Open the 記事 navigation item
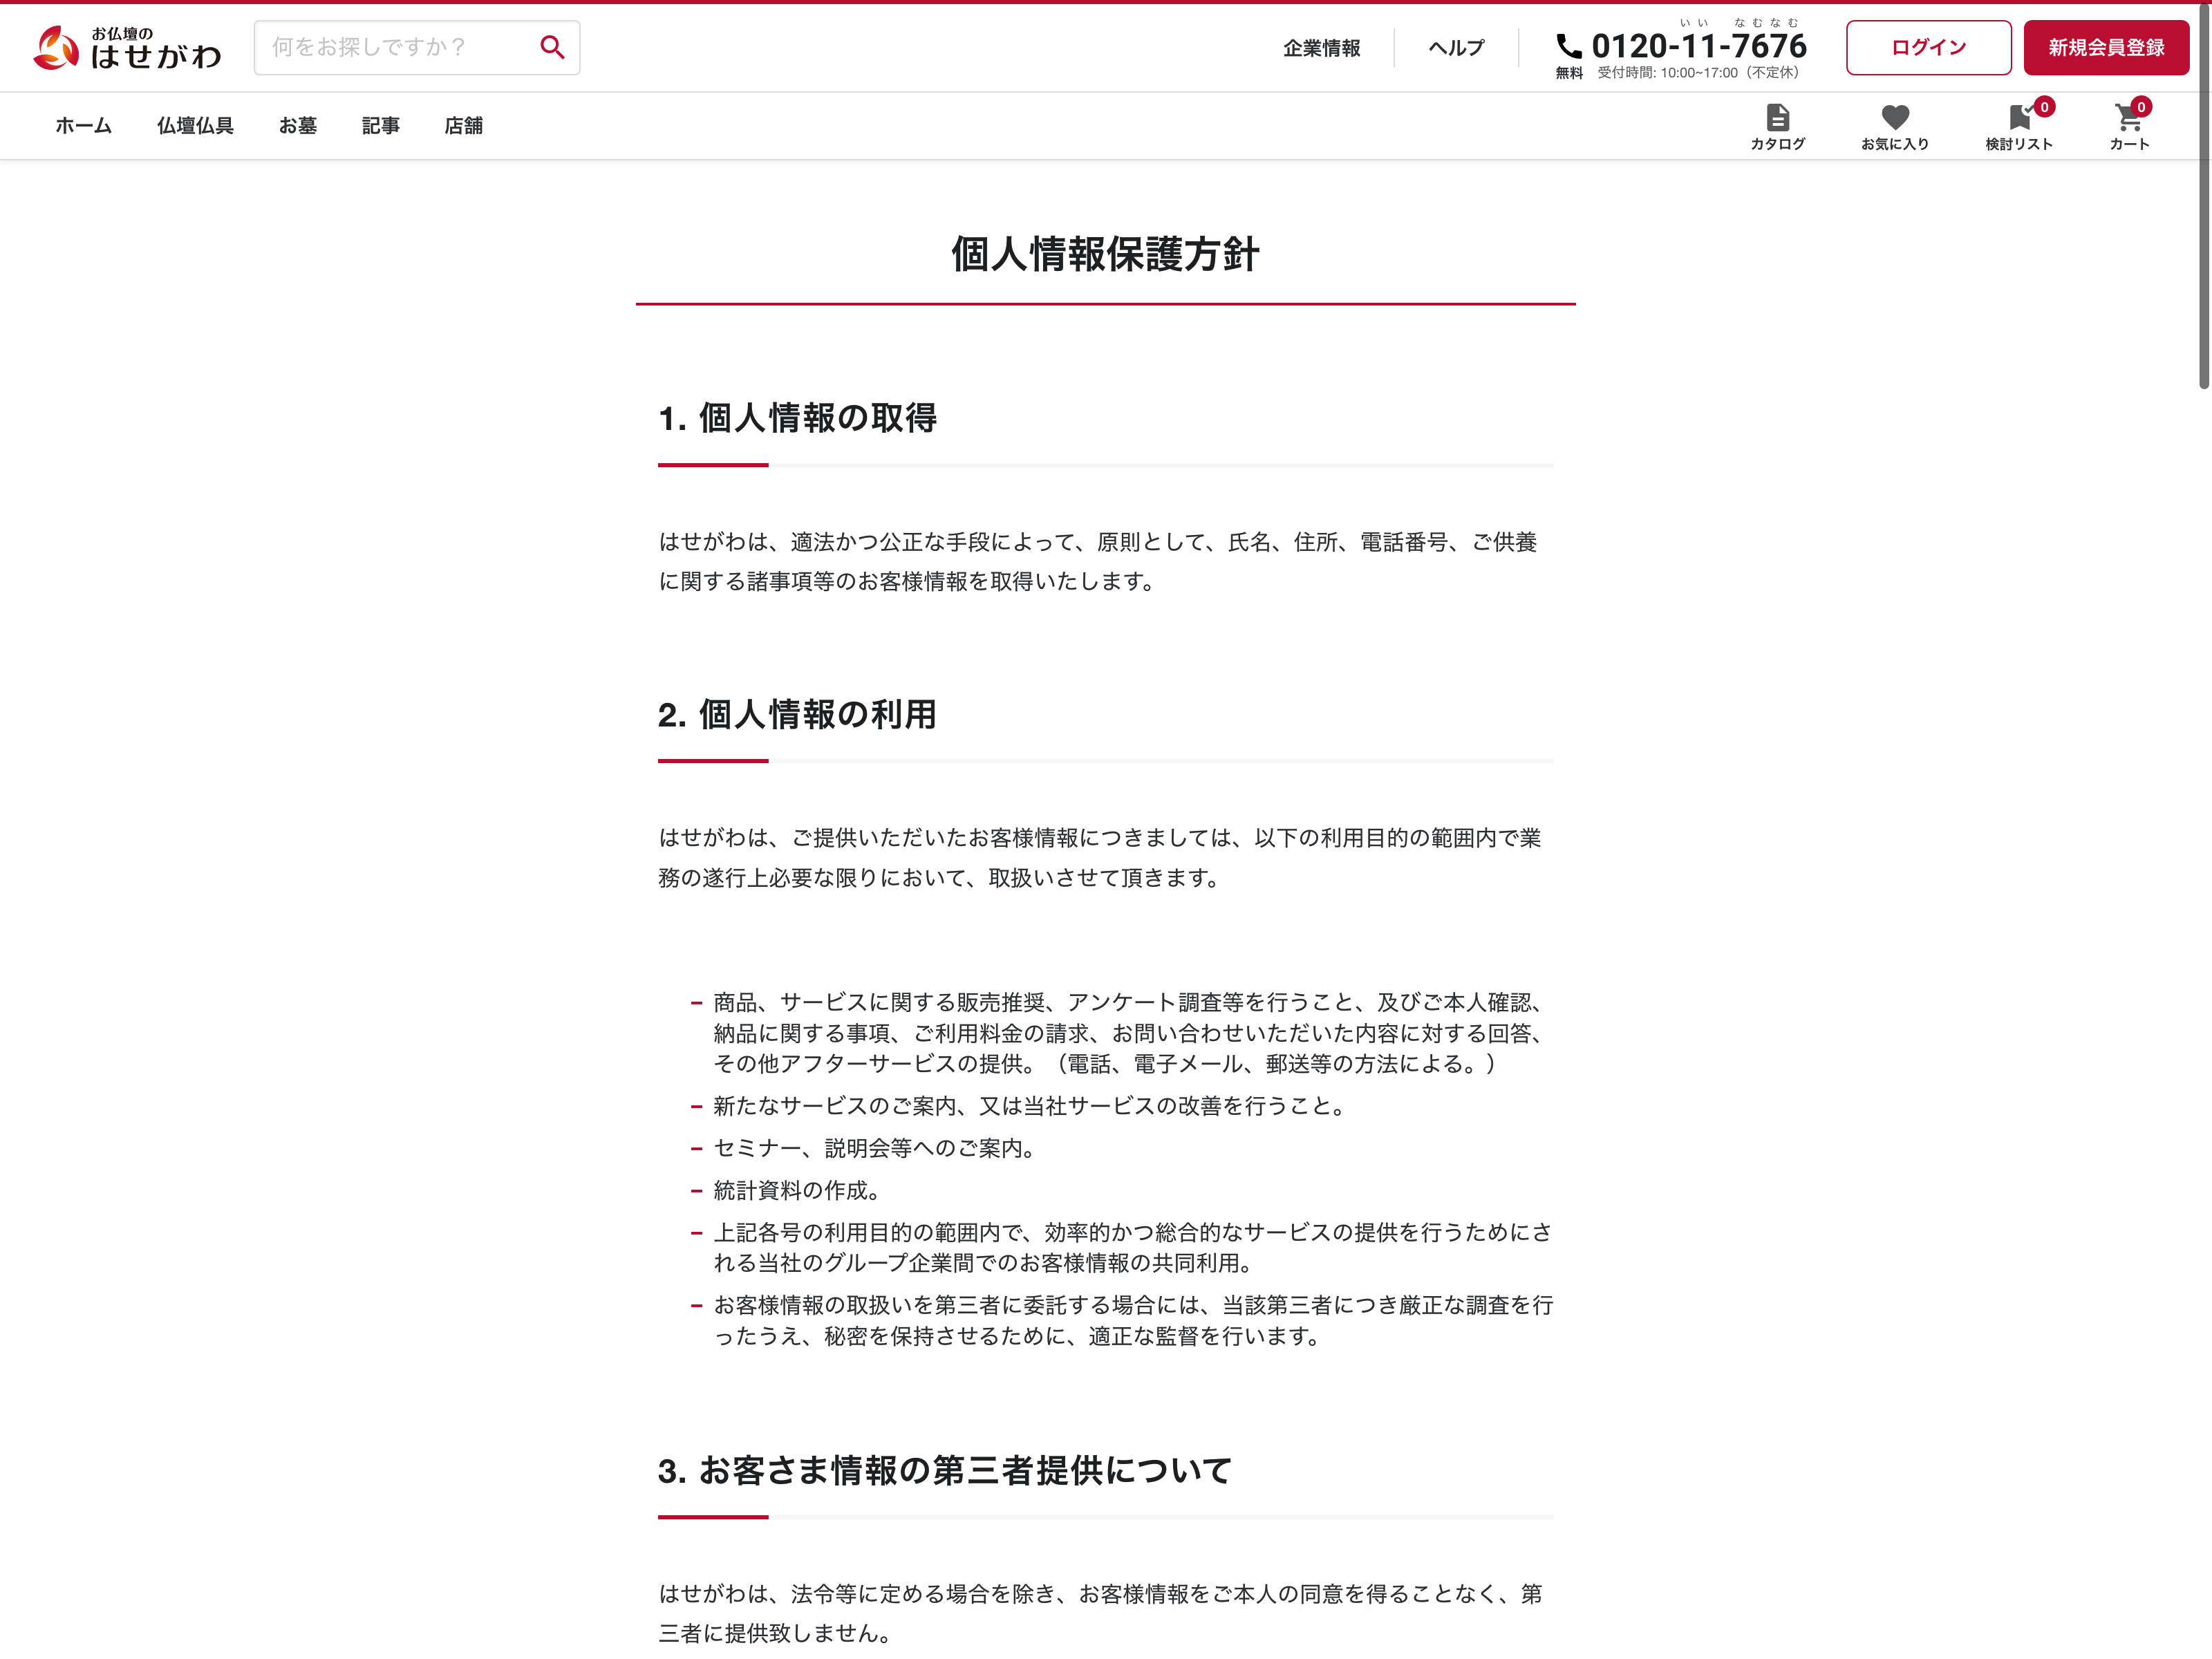The height and width of the screenshot is (1659, 2212). 380,126
